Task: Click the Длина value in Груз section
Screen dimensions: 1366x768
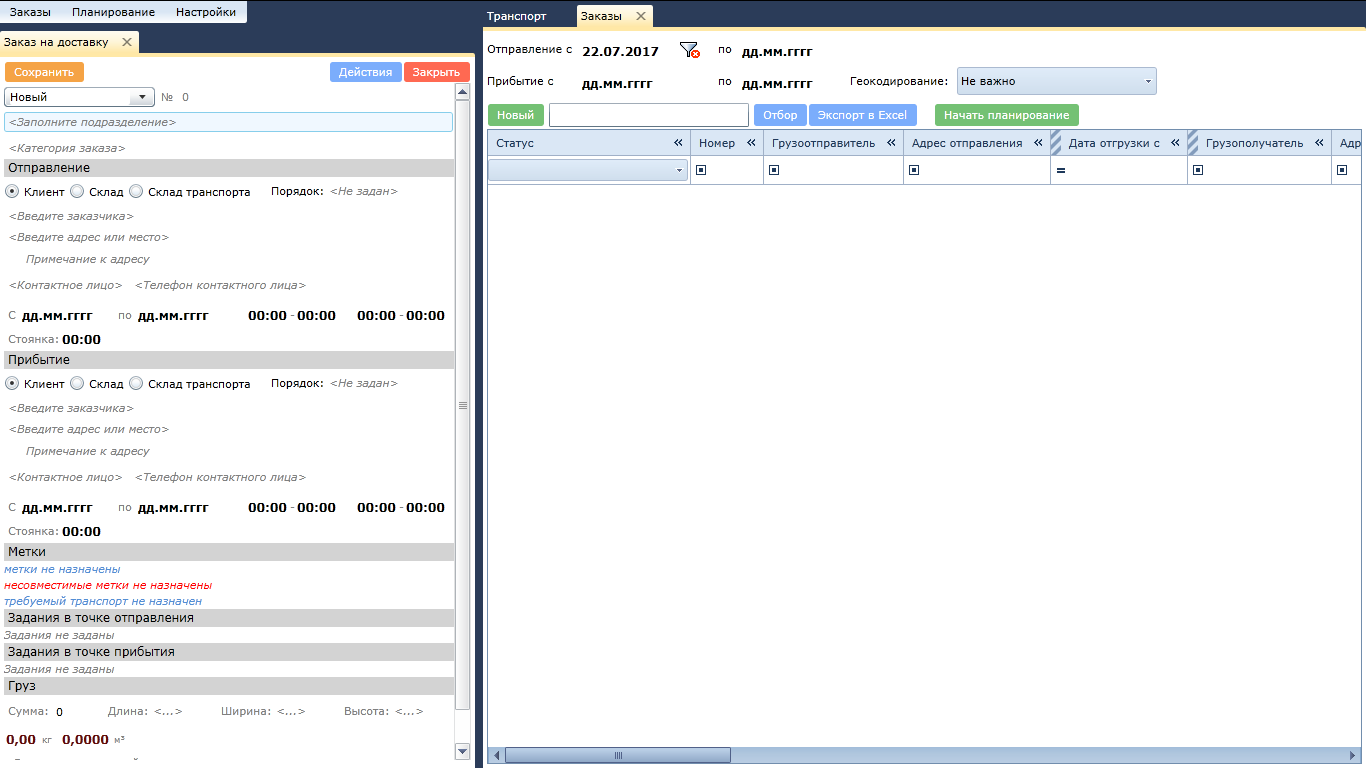Action: tap(168, 711)
